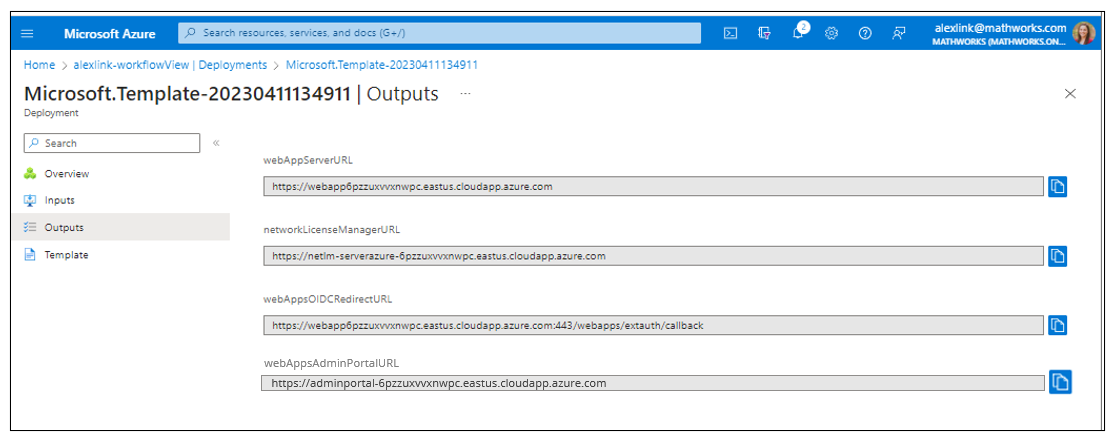
Task: Copy the webAppServerURL value
Action: tap(1057, 187)
